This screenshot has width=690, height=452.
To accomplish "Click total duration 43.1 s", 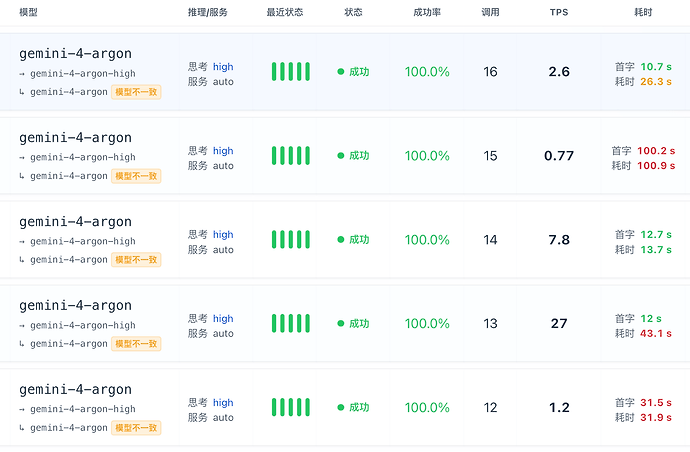I will point(656,333).
